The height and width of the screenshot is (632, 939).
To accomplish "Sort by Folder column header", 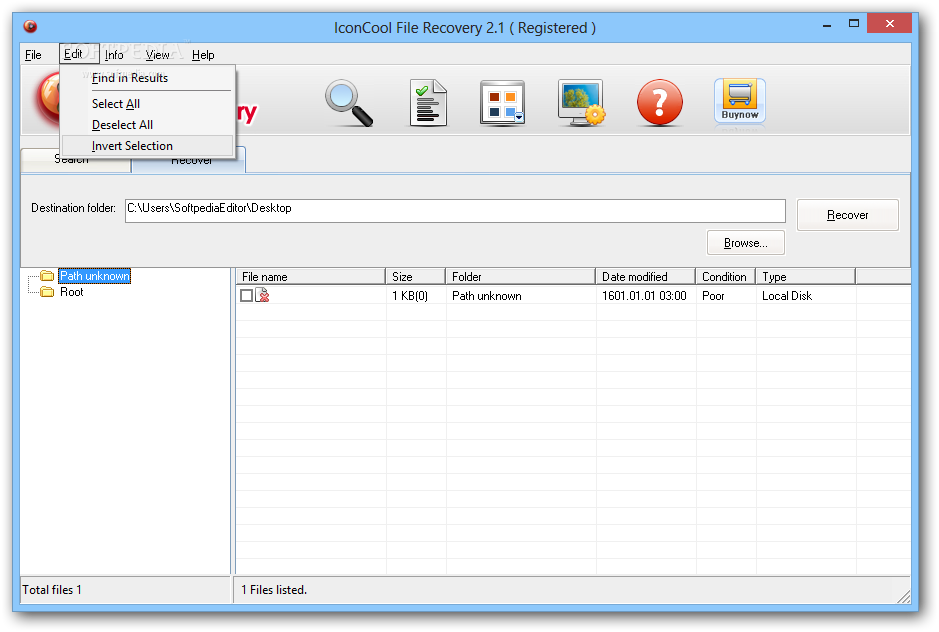I will [x=520, y=277].
